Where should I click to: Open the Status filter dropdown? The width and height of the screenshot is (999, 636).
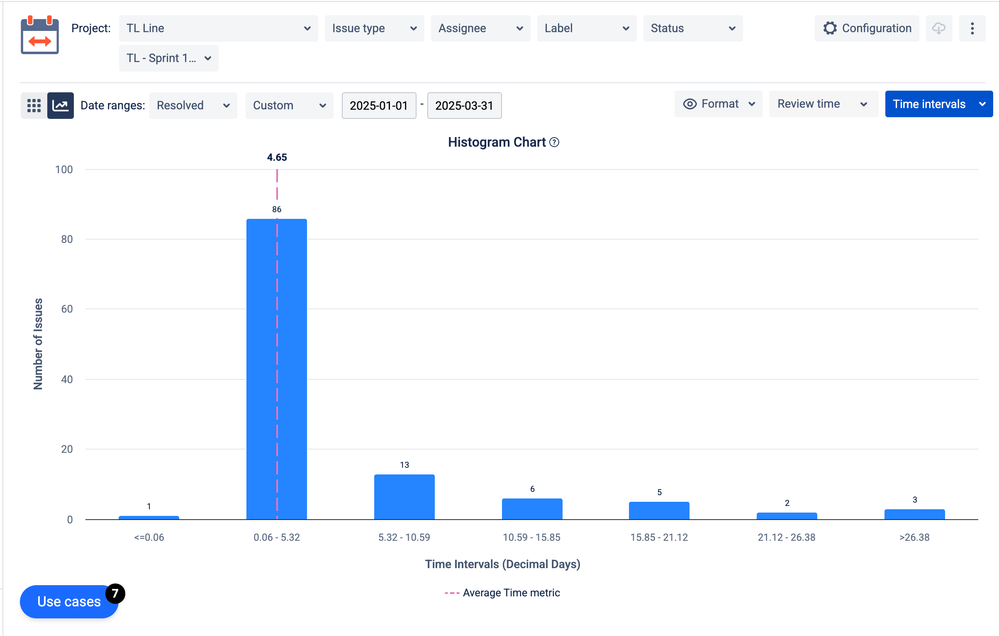click(x=693, y=29)
